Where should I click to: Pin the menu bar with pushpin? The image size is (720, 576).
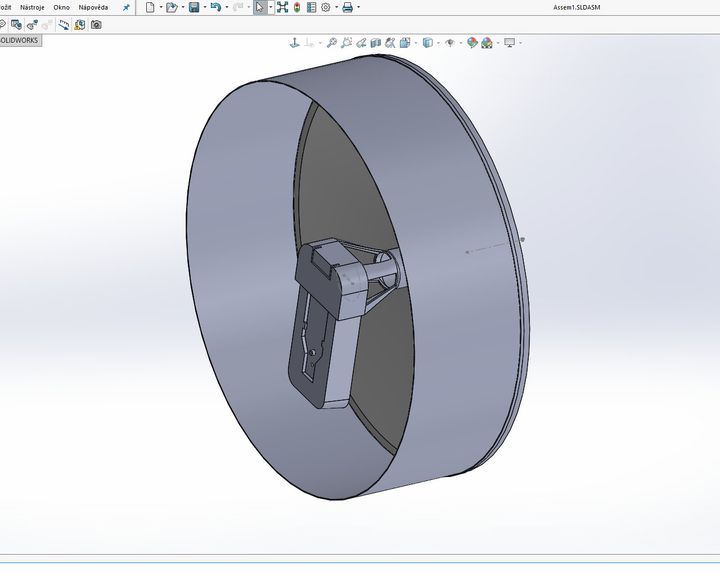(x=126, y=7)
